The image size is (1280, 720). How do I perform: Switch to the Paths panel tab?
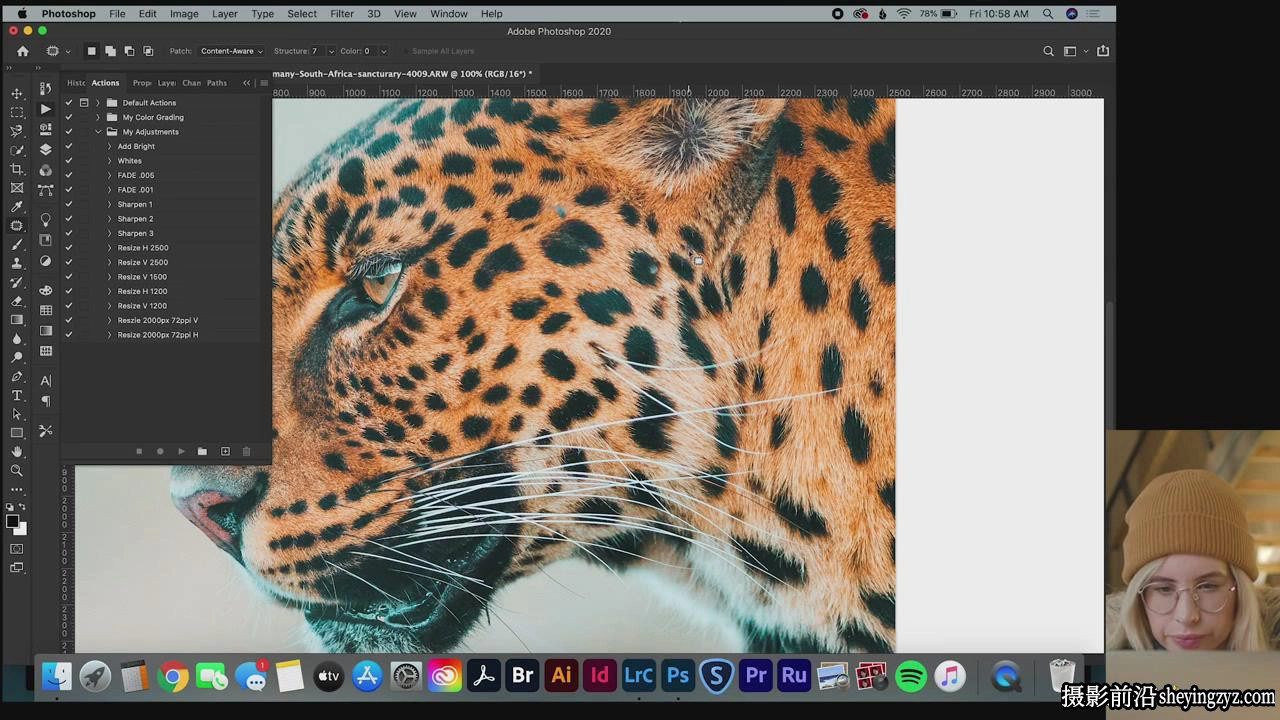(x=217, y=83)
